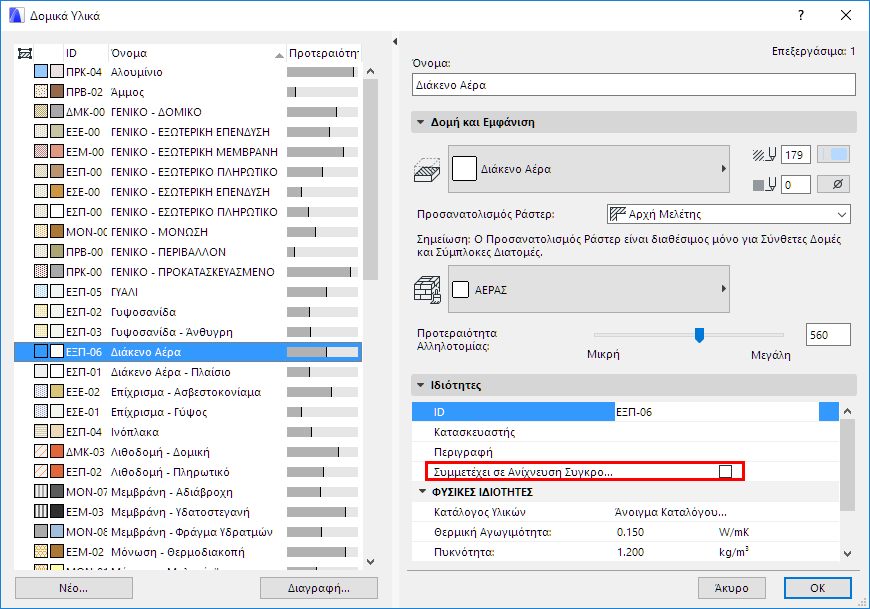Click the cut fill icon beside the Διάκενο Αέρα selector
Screen dimensions: 870x609
point(428,168)
